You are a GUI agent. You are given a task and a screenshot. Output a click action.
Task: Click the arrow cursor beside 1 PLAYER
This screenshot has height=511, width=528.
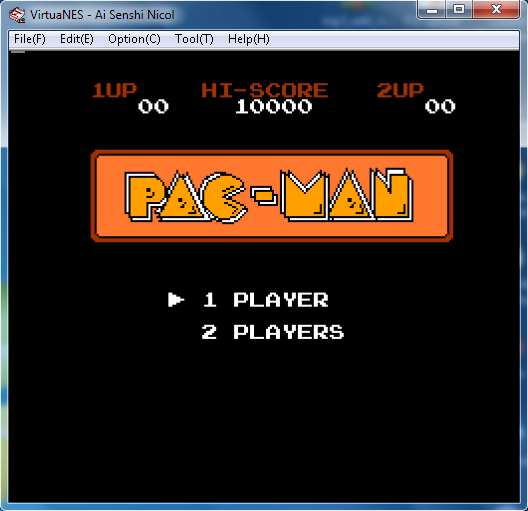[176, 300]
